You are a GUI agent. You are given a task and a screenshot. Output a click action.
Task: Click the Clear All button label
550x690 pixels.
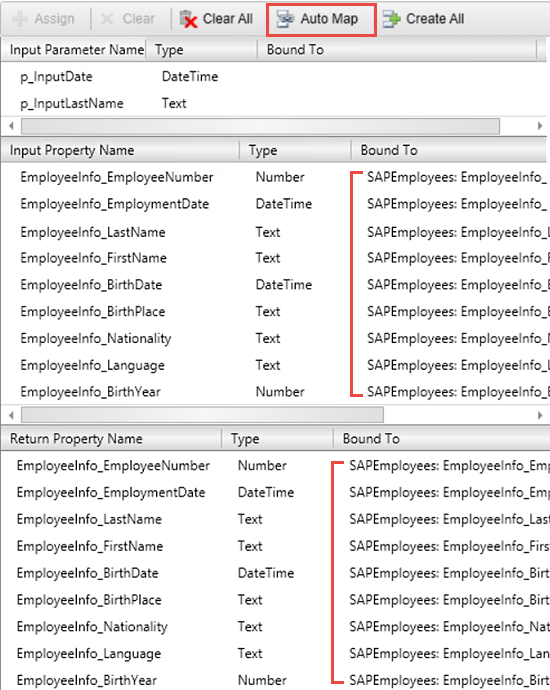click(x=227, y=18)
